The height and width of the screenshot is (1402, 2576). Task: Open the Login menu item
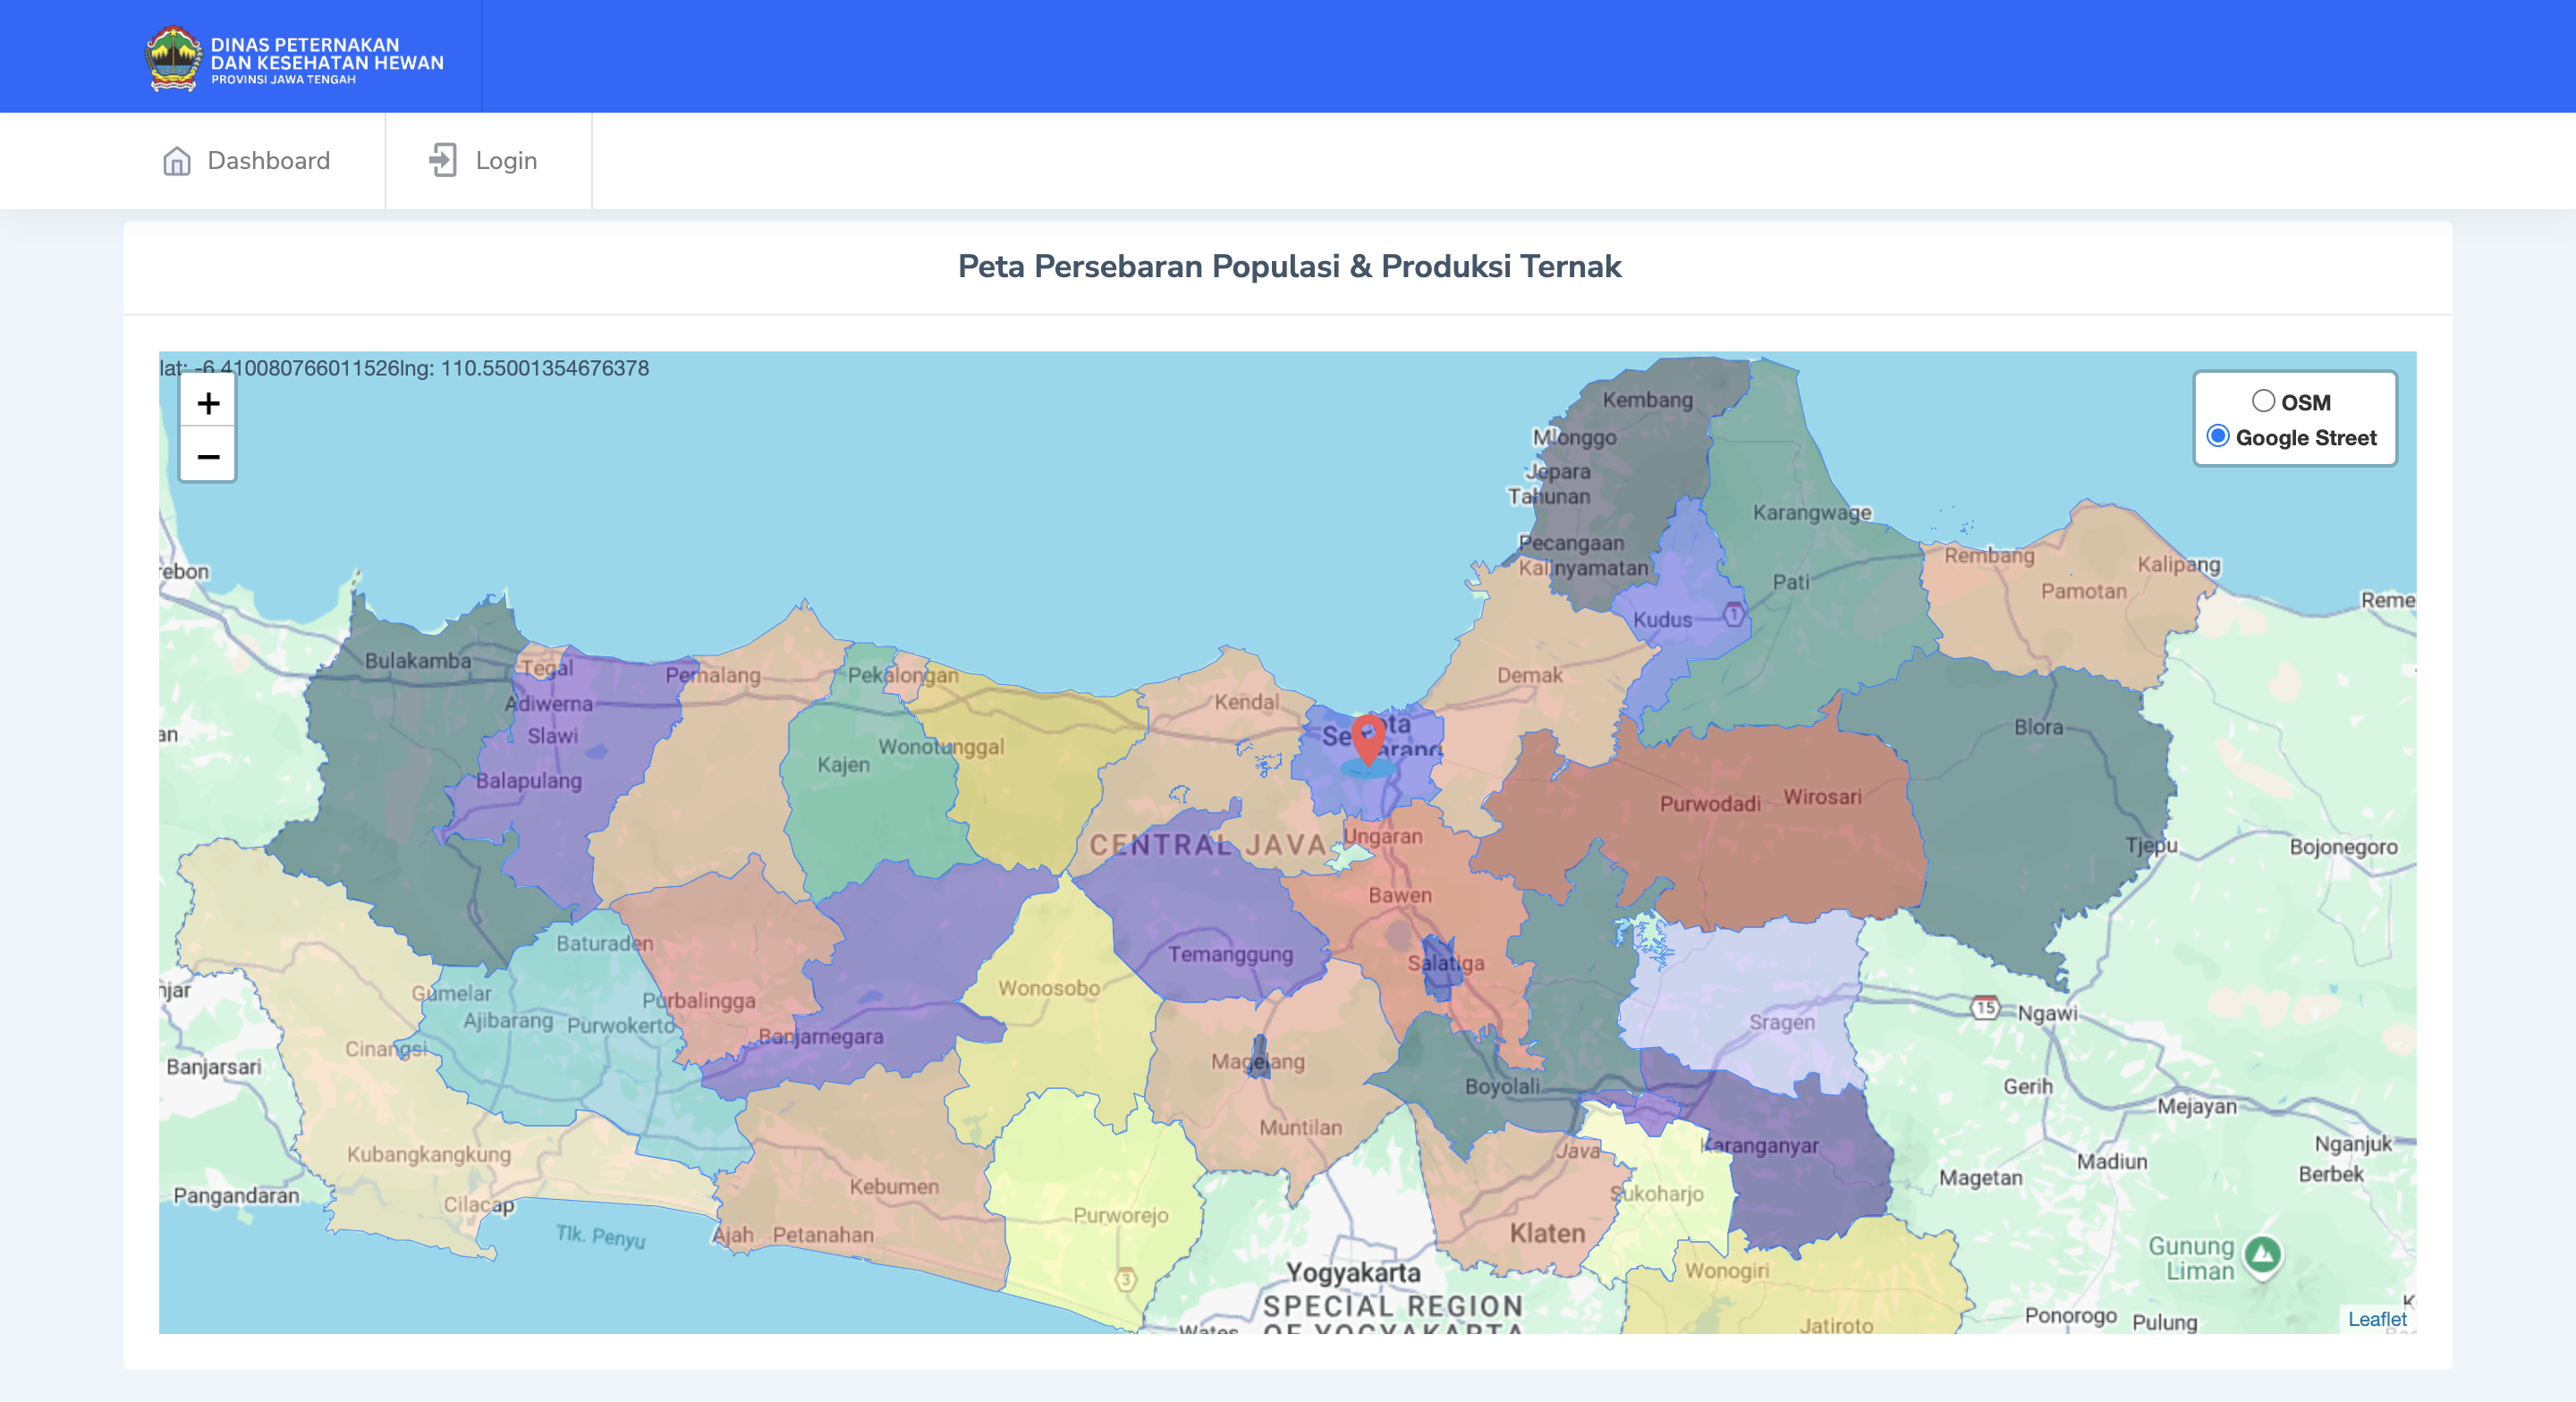(x=506, y=161)
